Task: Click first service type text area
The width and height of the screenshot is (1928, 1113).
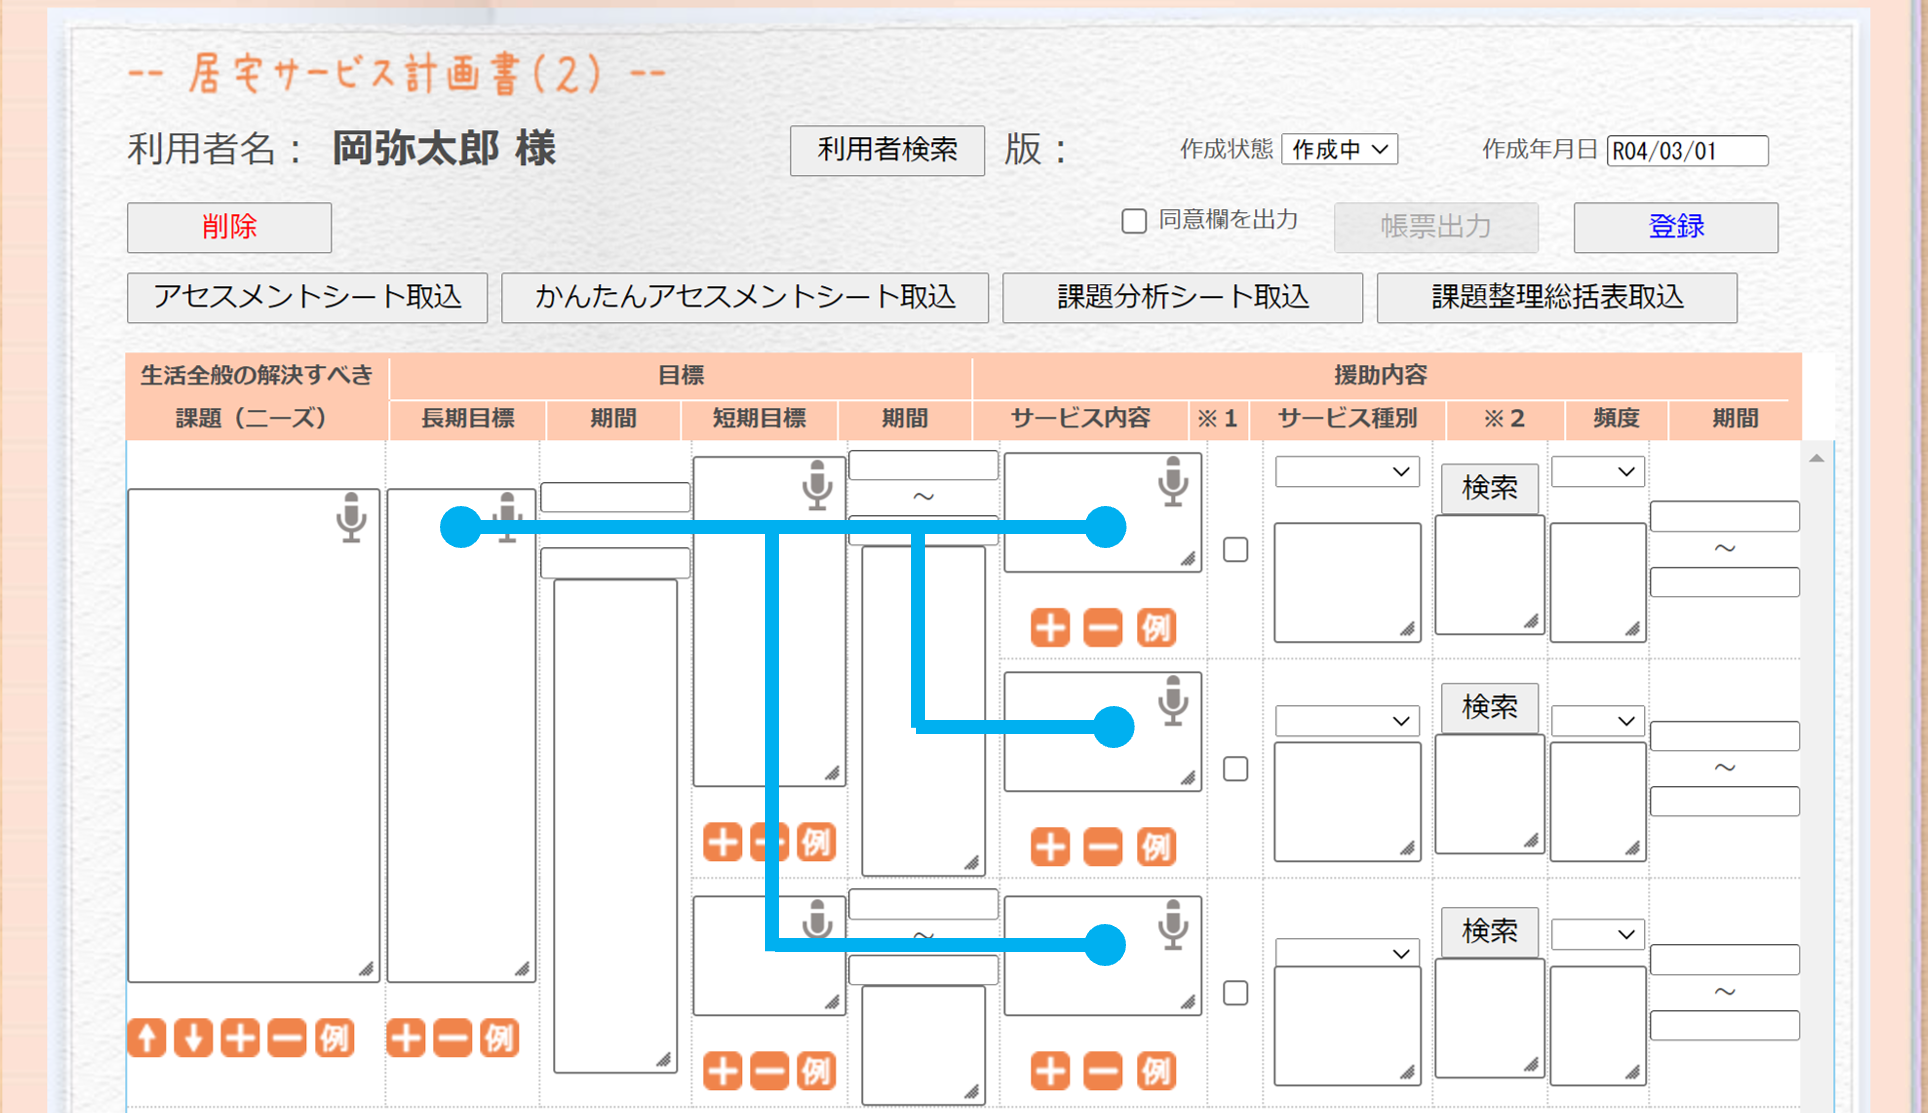Action: click(x=1347, y=582)
